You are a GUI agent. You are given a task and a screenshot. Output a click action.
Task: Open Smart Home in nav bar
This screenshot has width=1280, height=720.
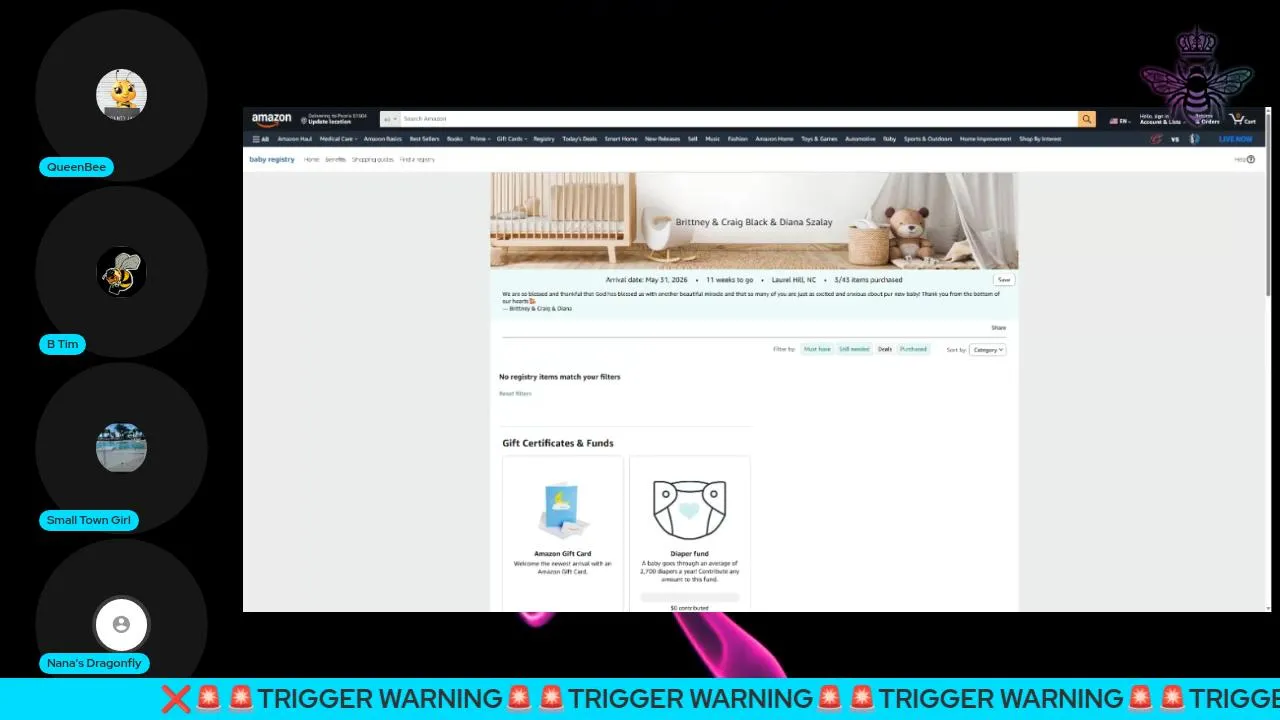pos(620,139)
